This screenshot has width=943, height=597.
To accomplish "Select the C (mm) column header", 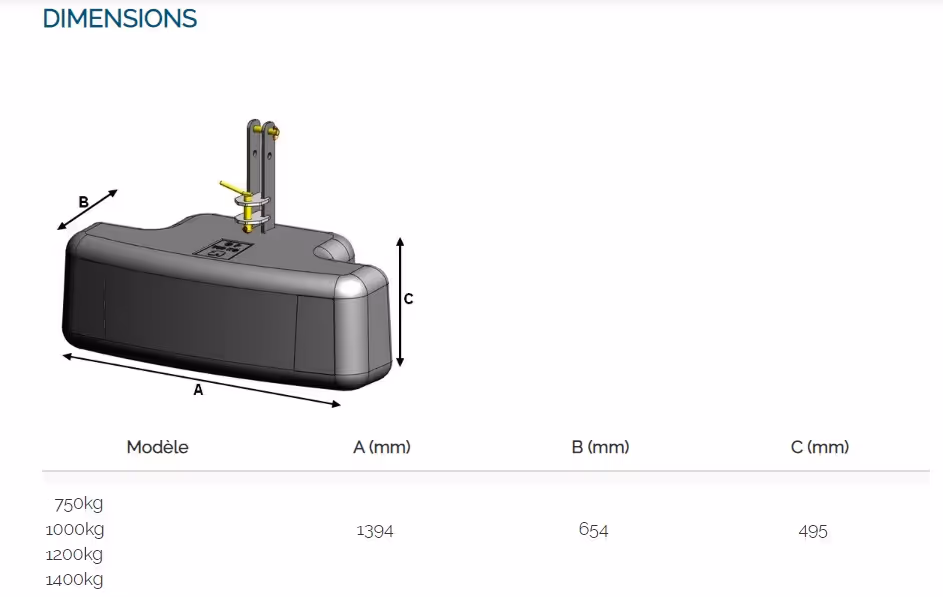I will [819, 447].
